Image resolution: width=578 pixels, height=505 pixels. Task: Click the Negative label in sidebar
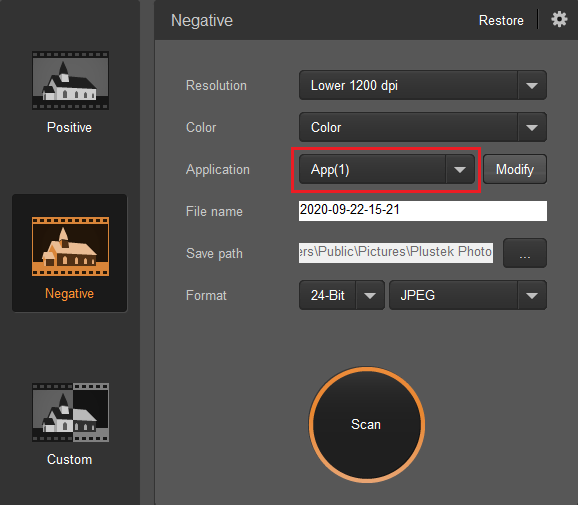[x=69, y=293]
